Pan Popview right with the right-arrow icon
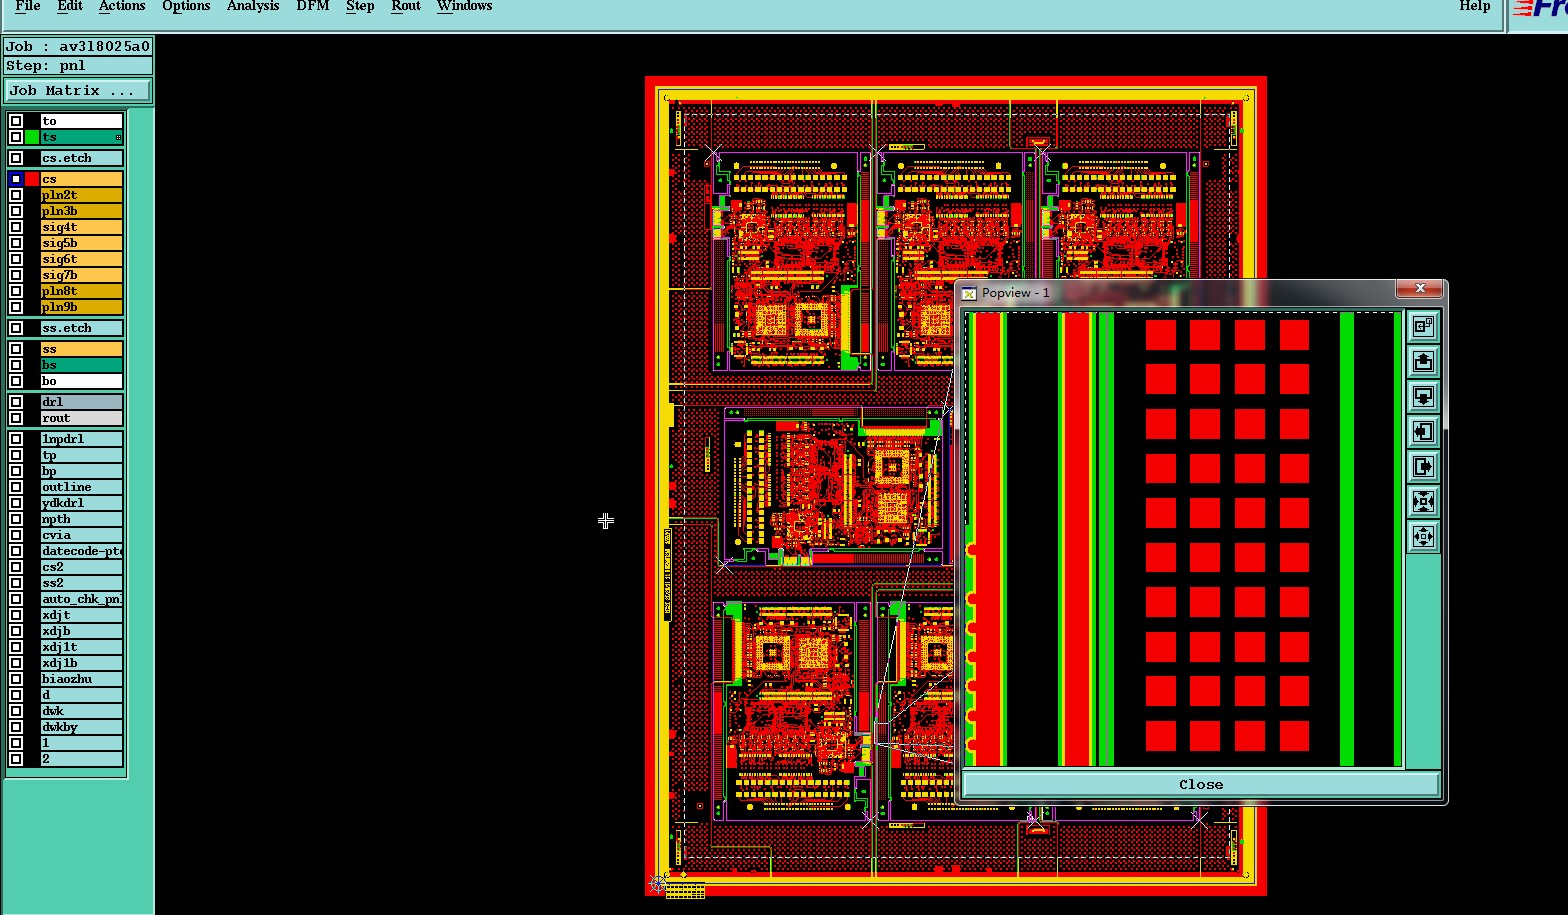This screenshot has width=1568, height=915. tap(1423, 466)
